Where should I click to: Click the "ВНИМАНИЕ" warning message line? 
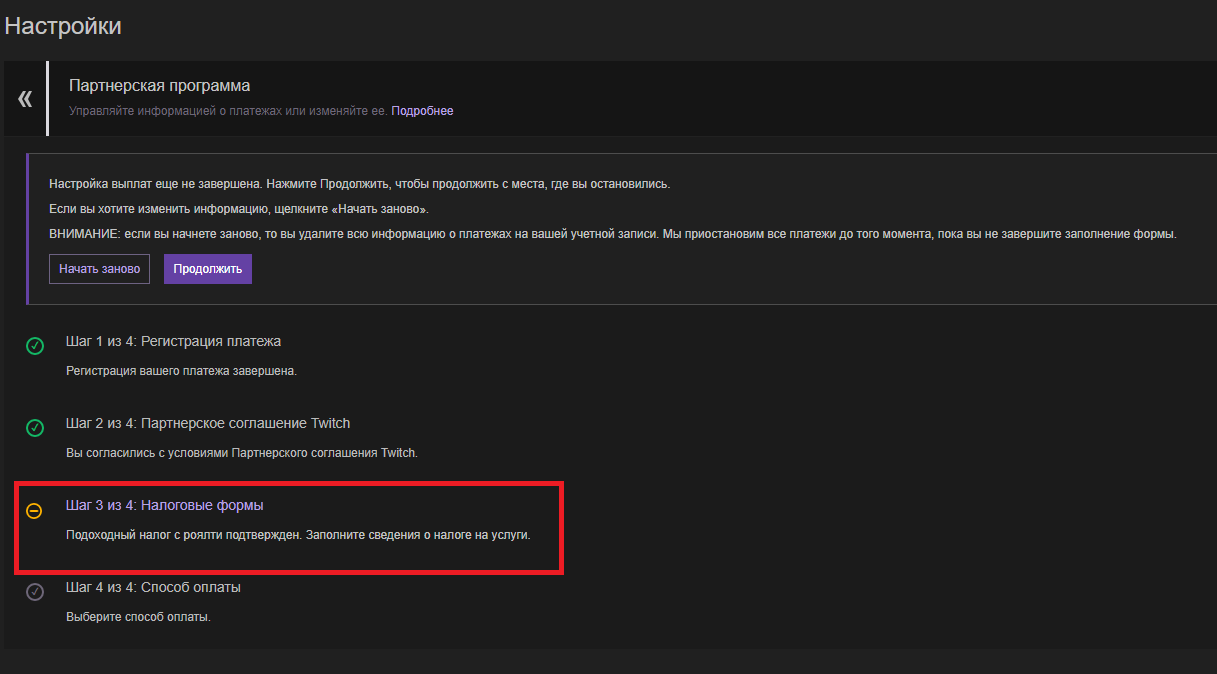click(x=612, y=234)
